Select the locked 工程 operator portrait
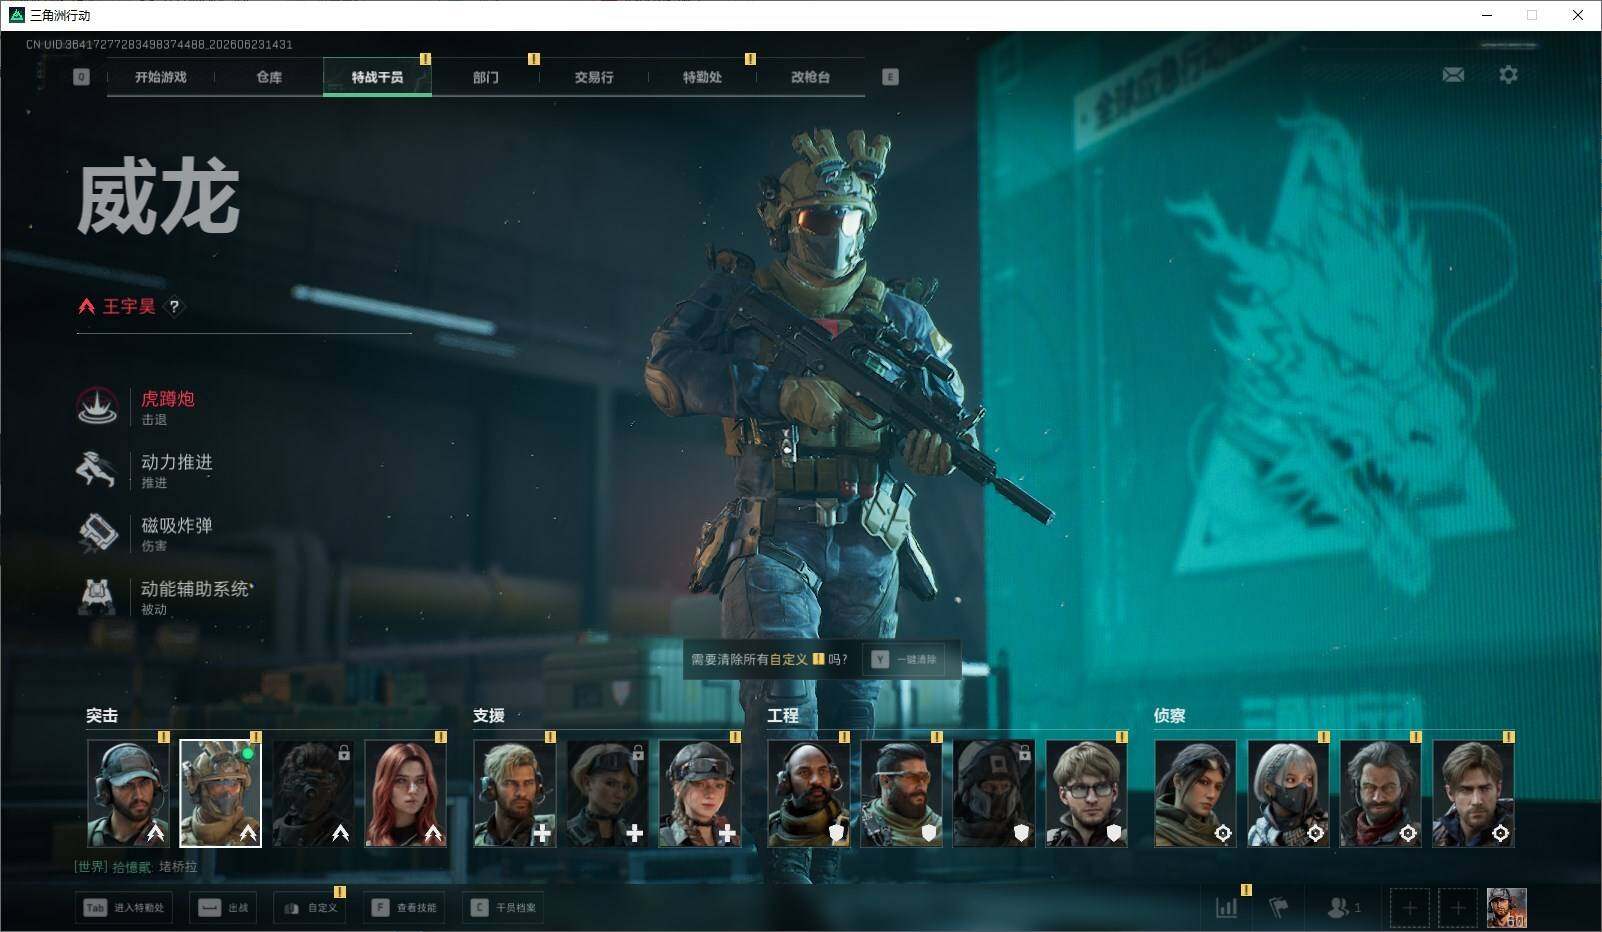Image resolution: width=1602 pixels, height=932 pixels. (993, 793)
